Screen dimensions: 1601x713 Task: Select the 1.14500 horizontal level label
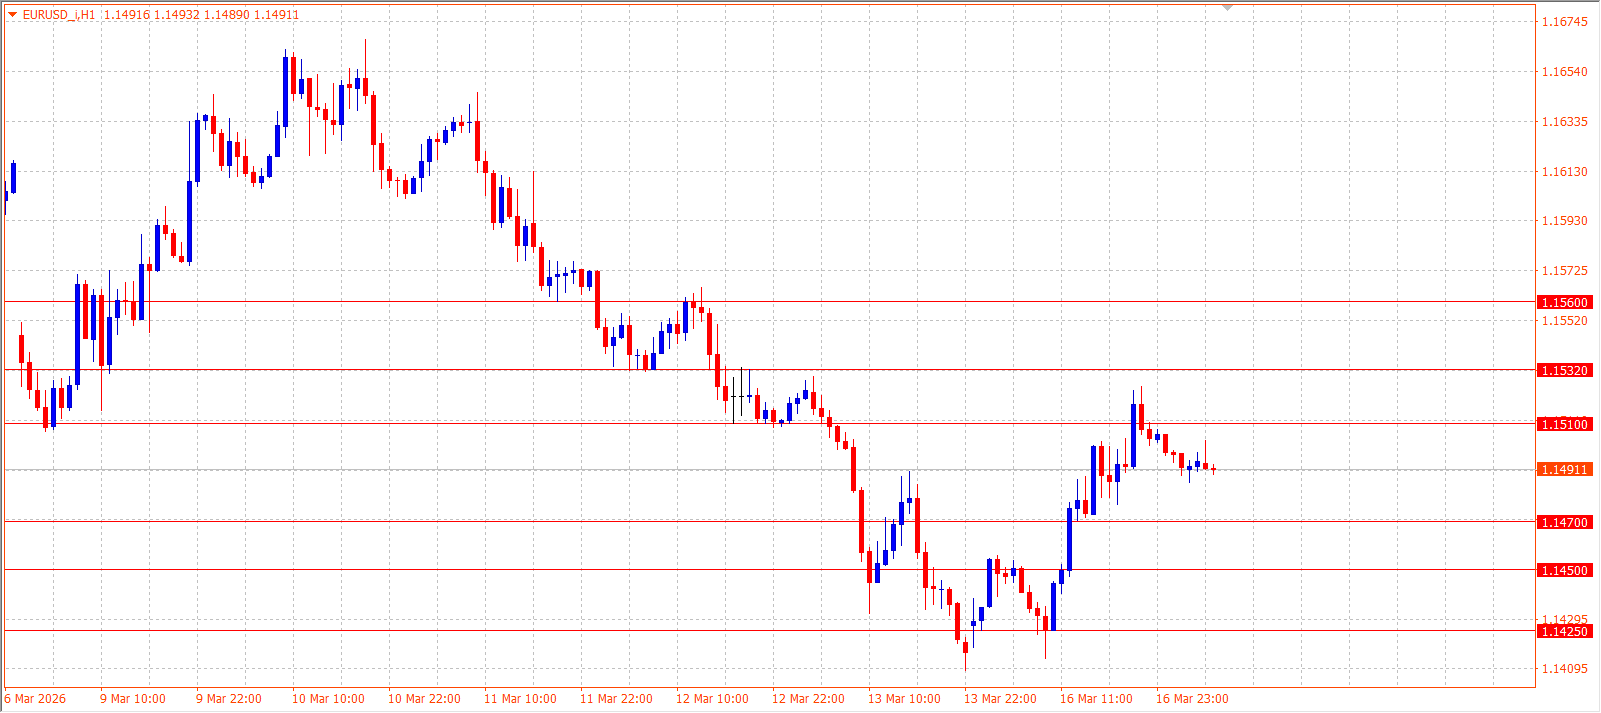tap(1564, 570)
